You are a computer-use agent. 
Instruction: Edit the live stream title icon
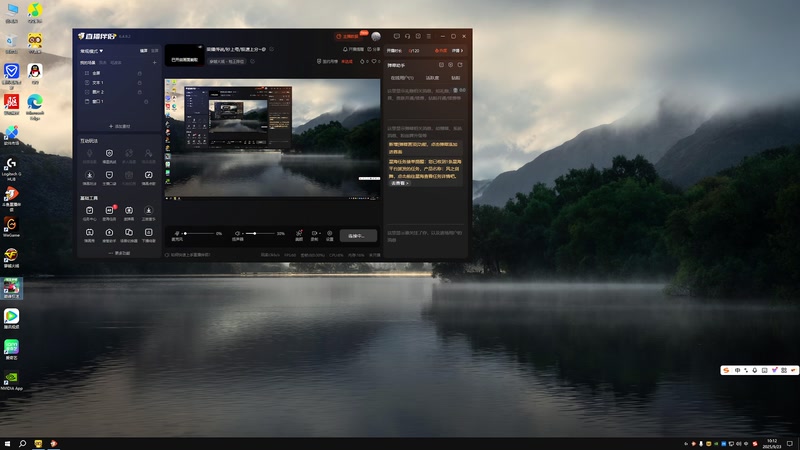coord(271,49)
